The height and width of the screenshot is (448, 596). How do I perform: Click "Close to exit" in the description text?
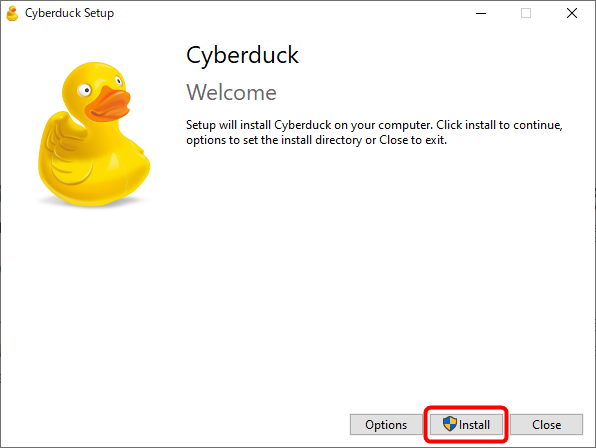(x=413, y=140)
